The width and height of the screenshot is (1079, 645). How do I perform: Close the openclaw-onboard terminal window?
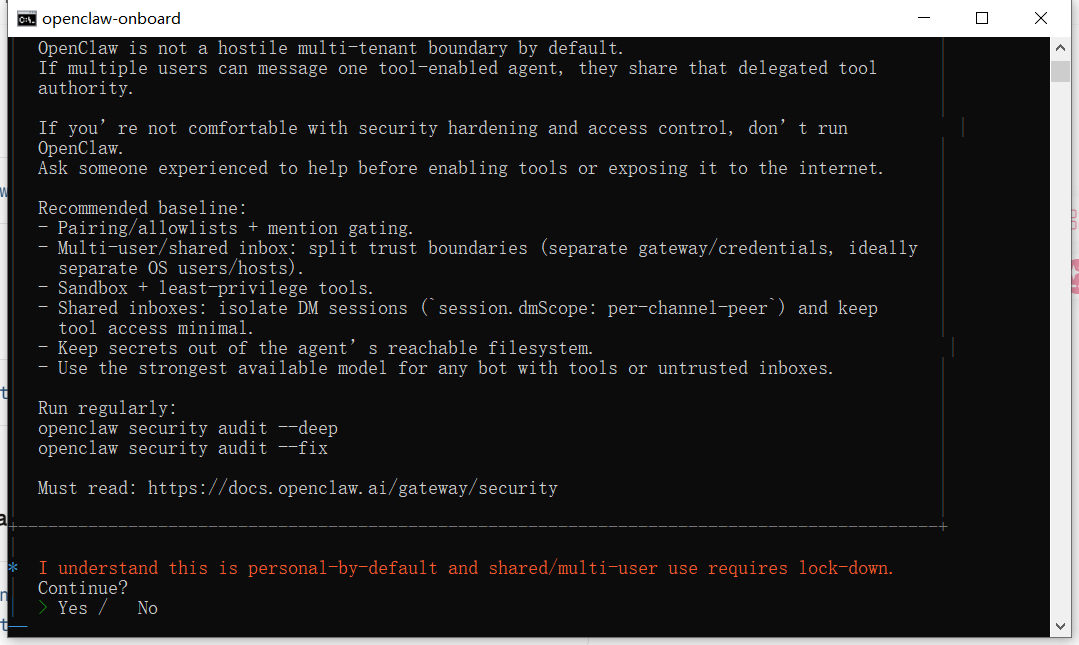tap(1041, 18)
